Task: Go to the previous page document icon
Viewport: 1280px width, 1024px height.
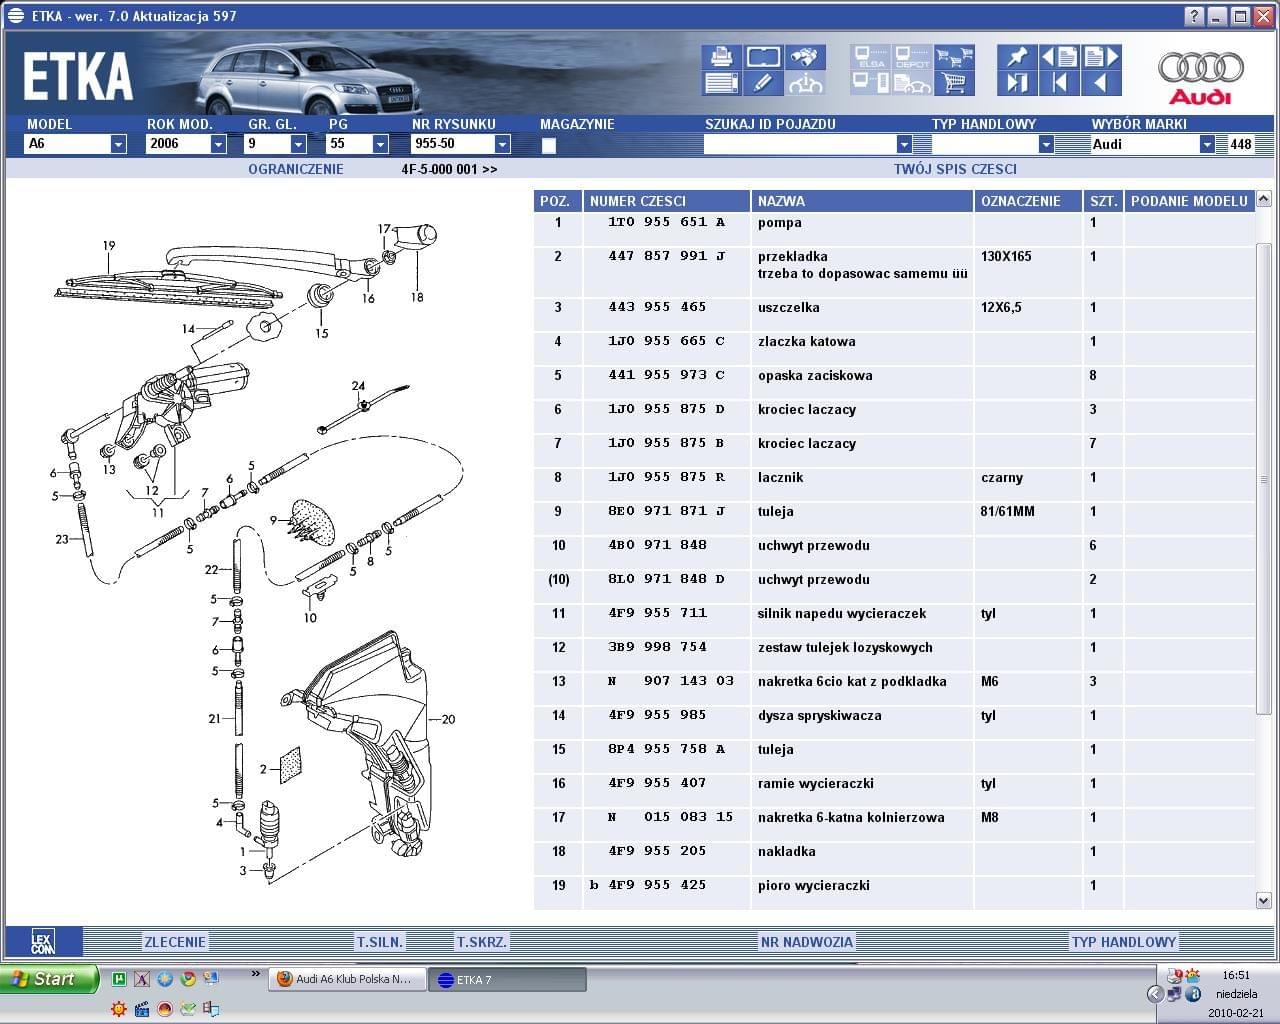Action: tap(1059, 57)
